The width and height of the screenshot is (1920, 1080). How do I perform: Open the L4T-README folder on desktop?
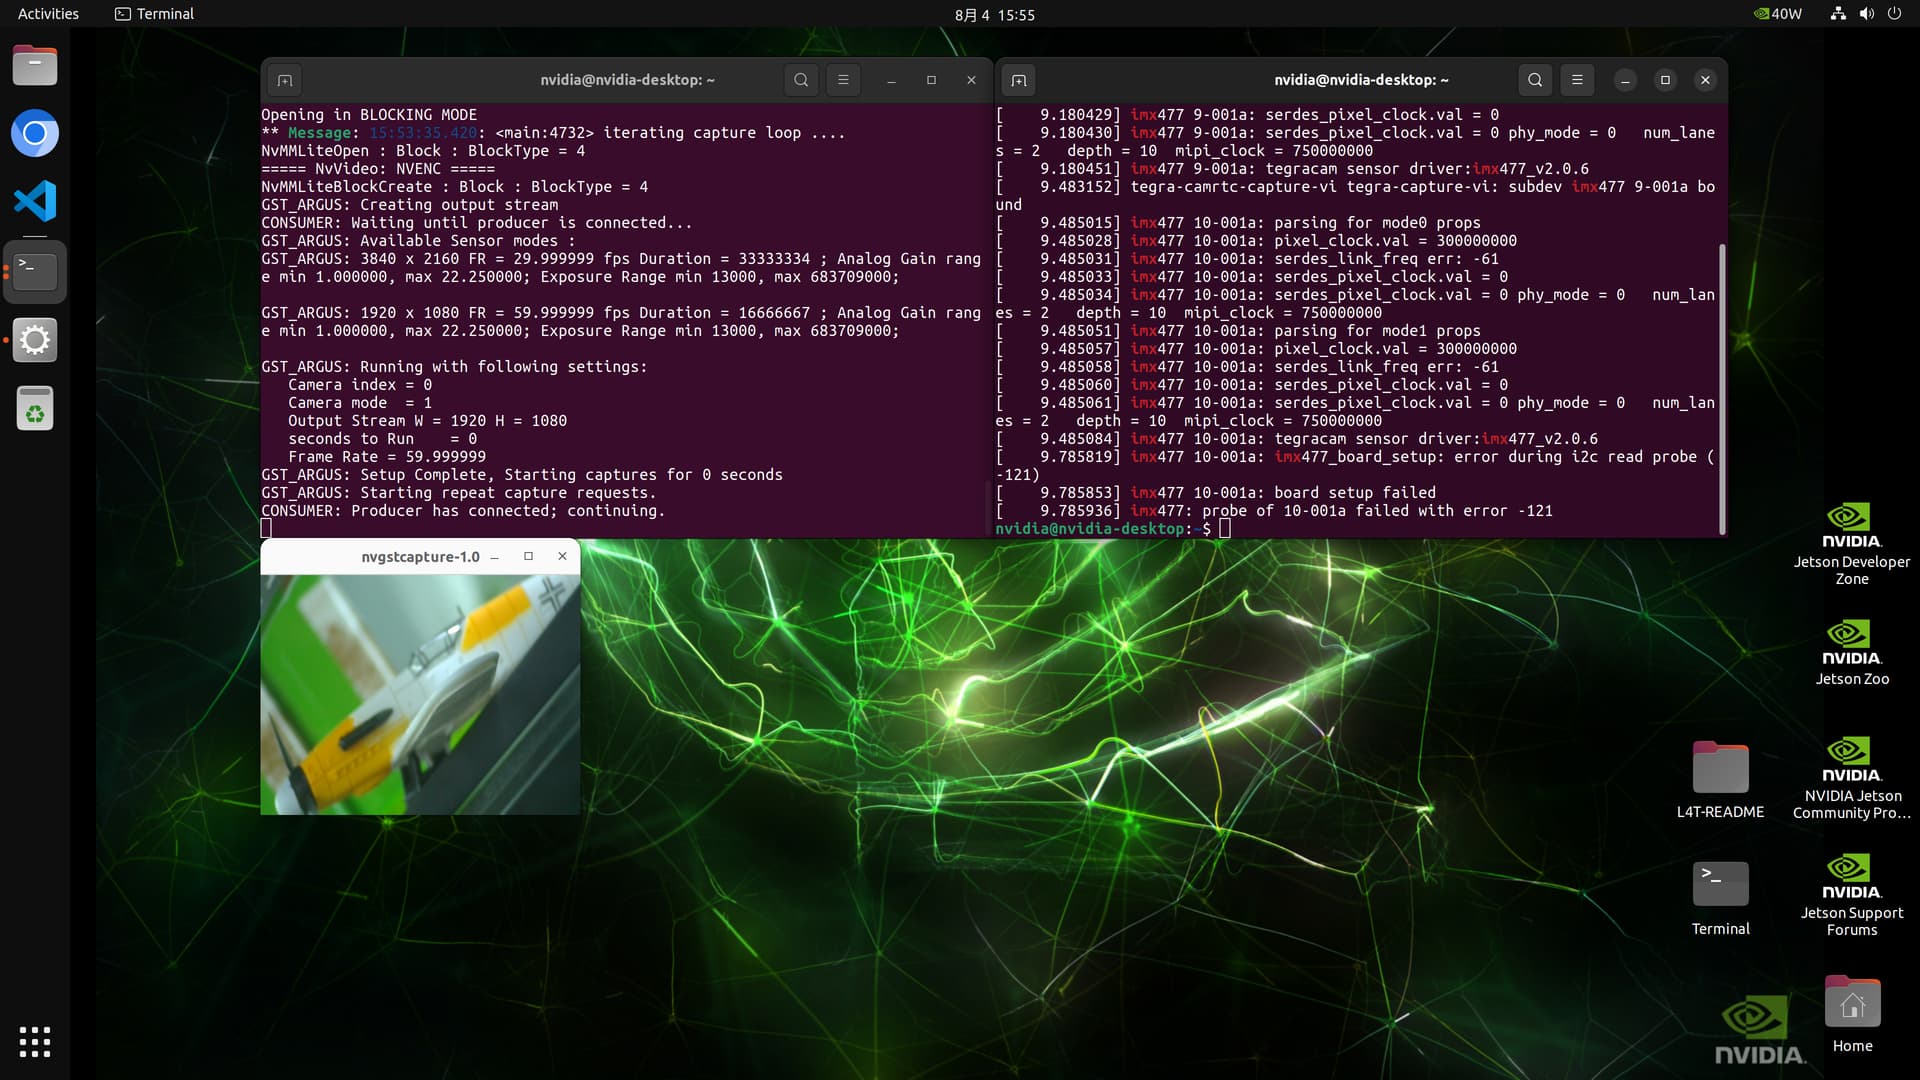(1720, 780)
